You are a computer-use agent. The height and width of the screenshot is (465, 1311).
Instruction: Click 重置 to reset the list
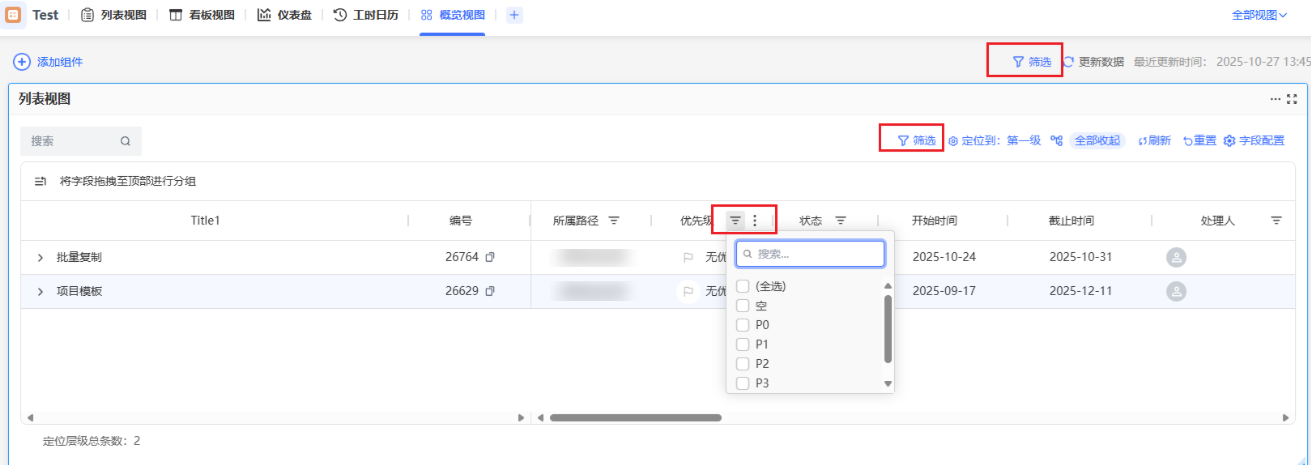tap(1199, 141)
